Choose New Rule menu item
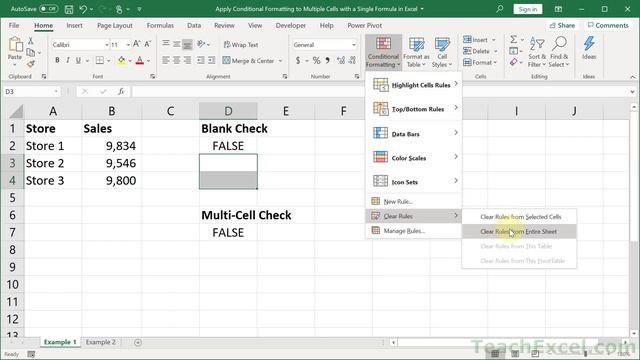The image size is (640, 360). pos(414,201)
